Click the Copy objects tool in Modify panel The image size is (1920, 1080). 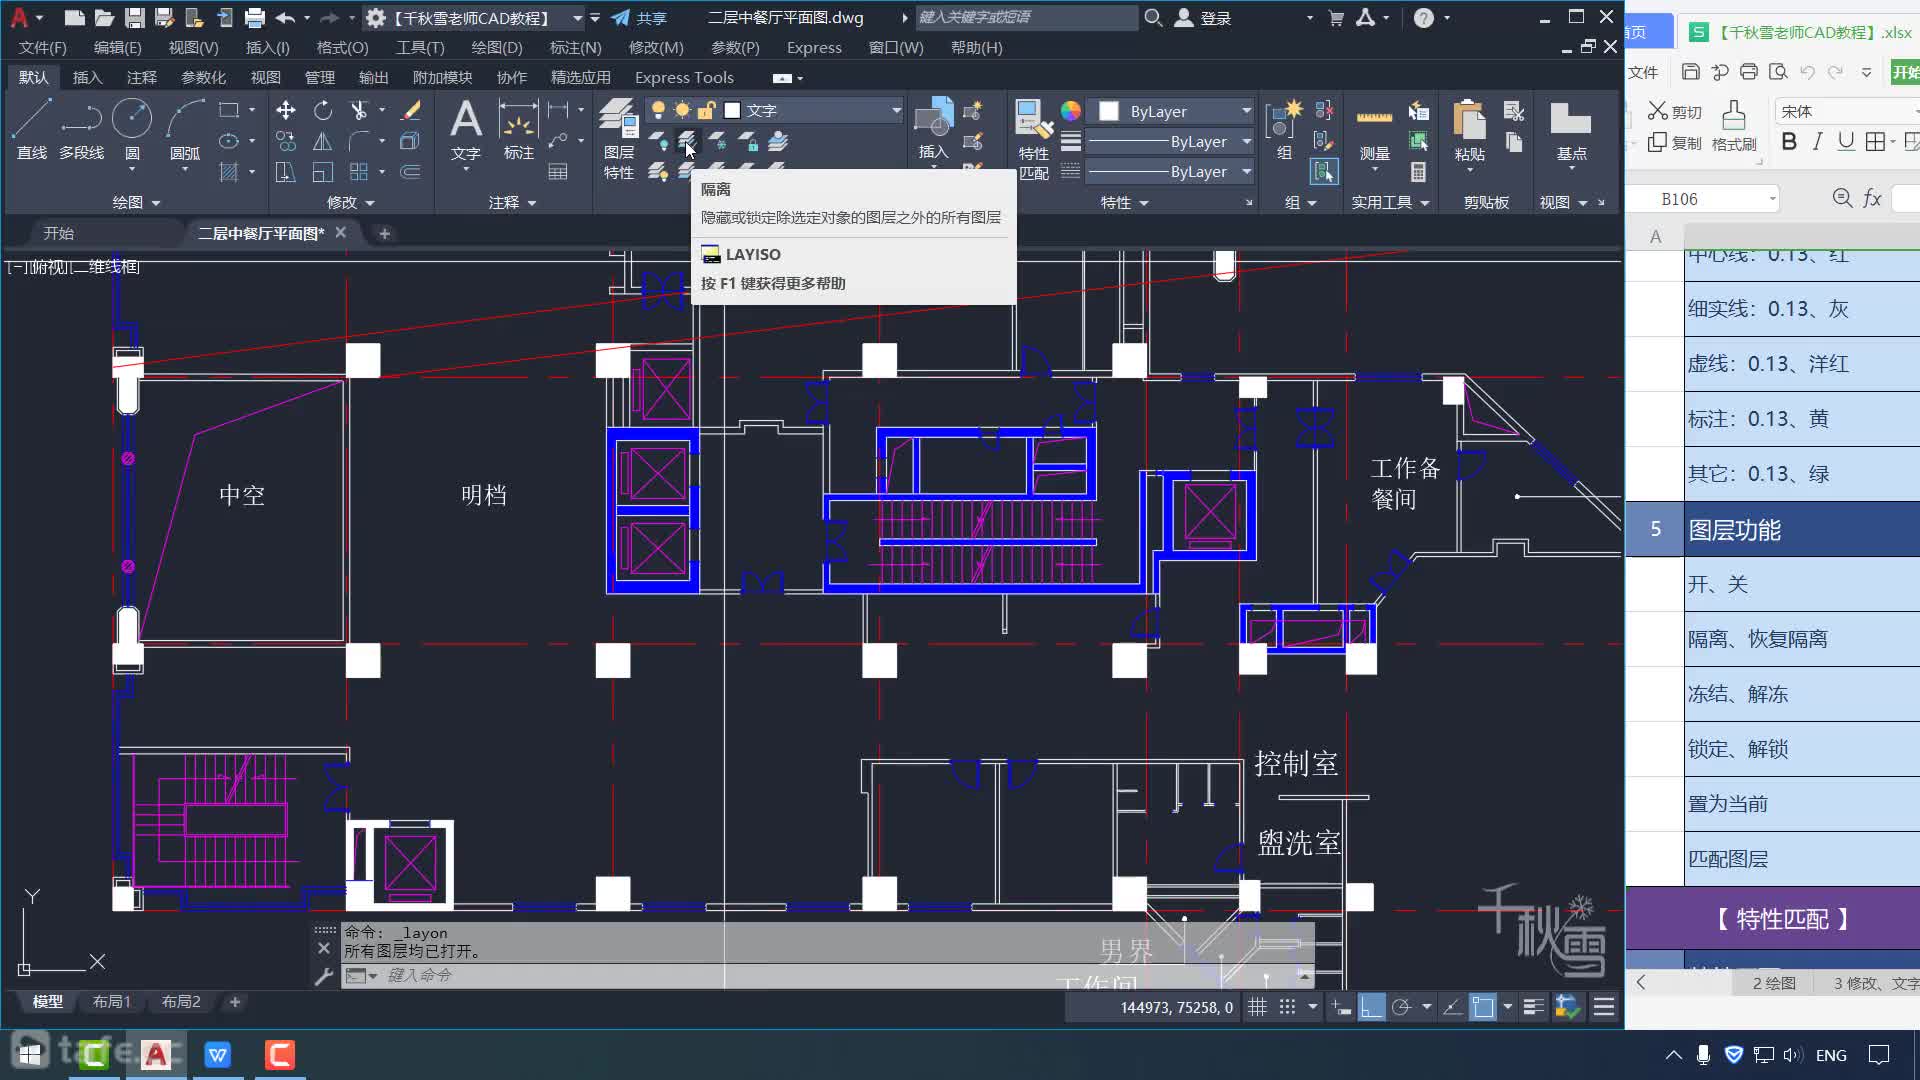click(286, 141)
